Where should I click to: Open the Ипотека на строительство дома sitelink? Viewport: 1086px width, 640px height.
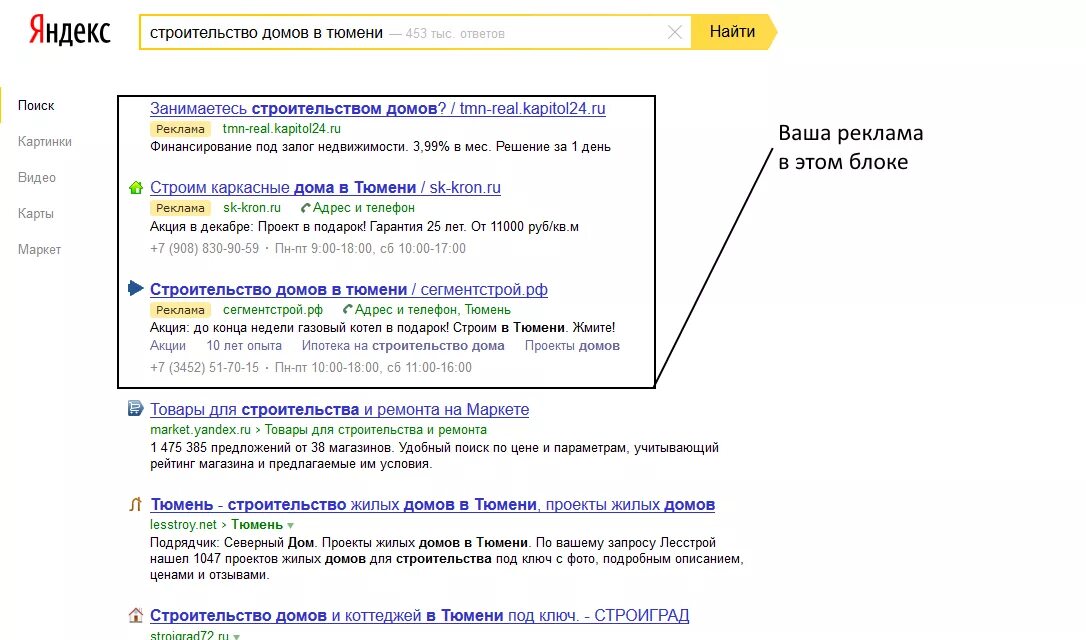pyautogui.click(x=402, y=346)
